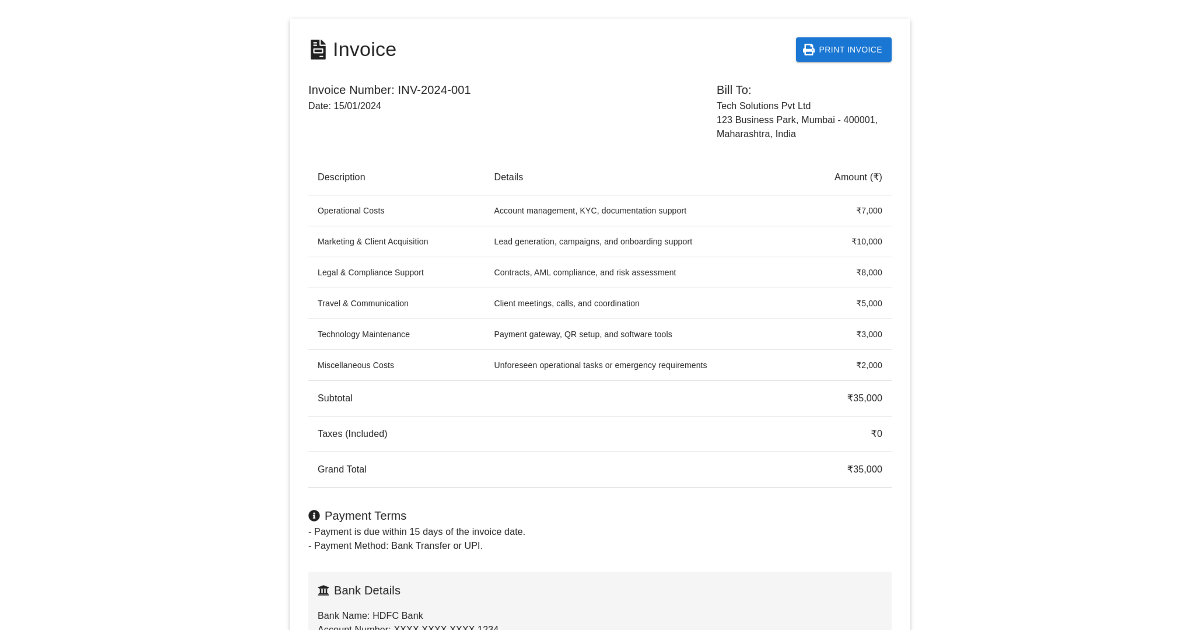Click the Amount (₹) column header

(858, 177)
